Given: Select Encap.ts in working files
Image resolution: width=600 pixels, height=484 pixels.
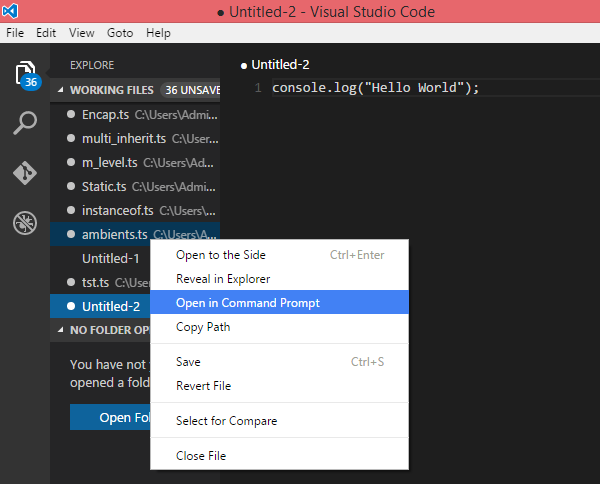Looking at the screenshot, I should click(x=106, y=114).
